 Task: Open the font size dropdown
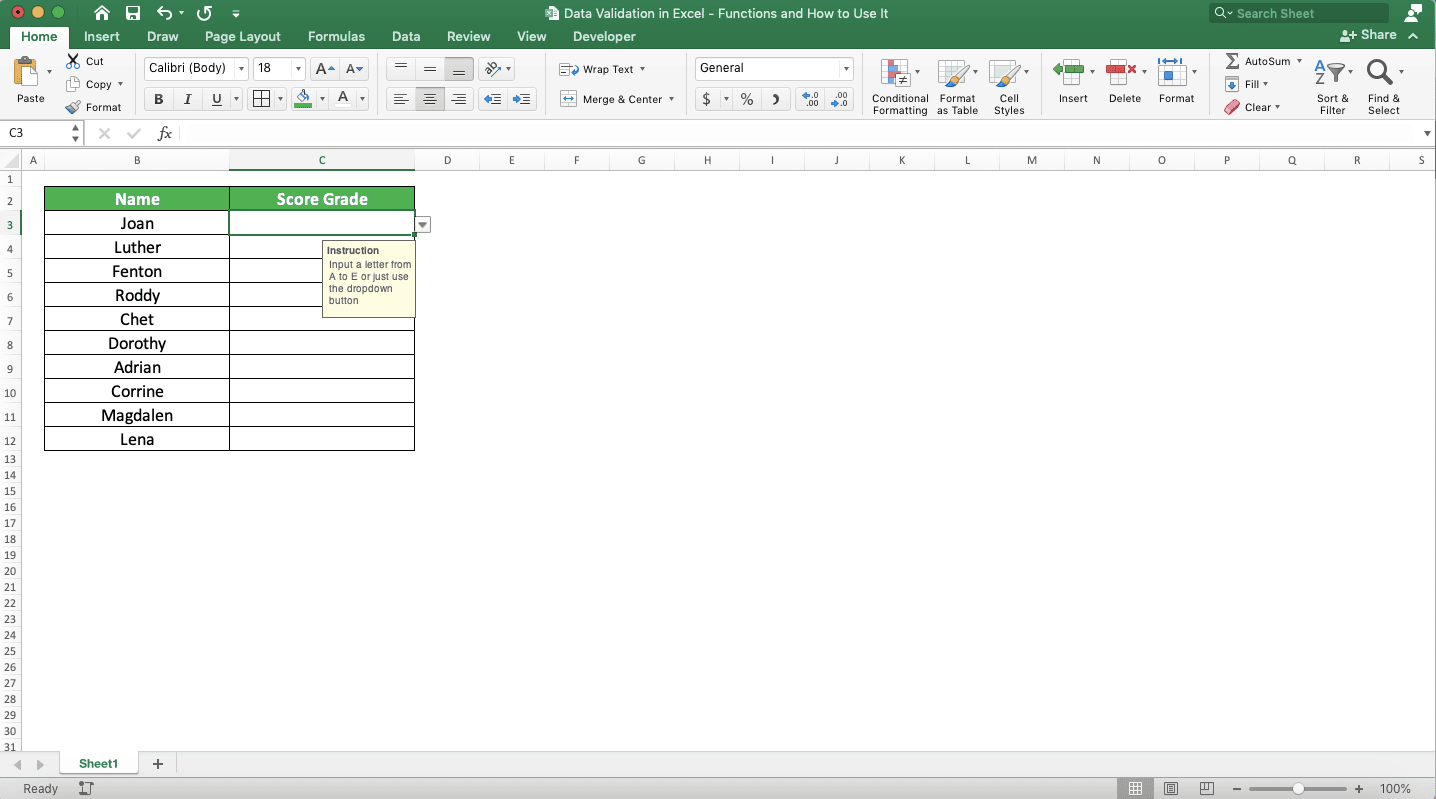(x=298, y=69)
